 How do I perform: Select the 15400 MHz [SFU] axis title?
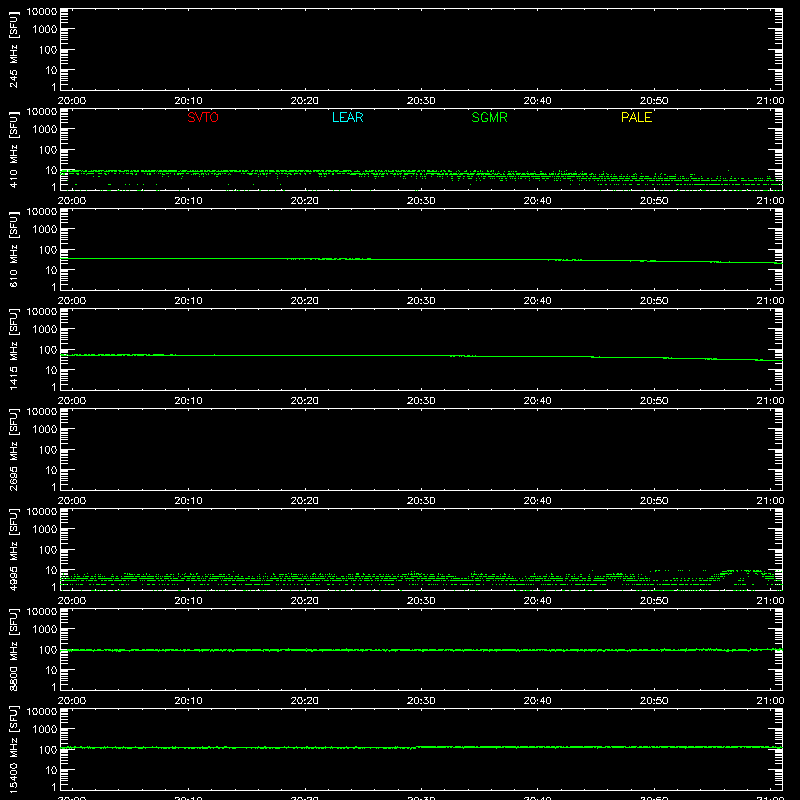click(14, 749)
